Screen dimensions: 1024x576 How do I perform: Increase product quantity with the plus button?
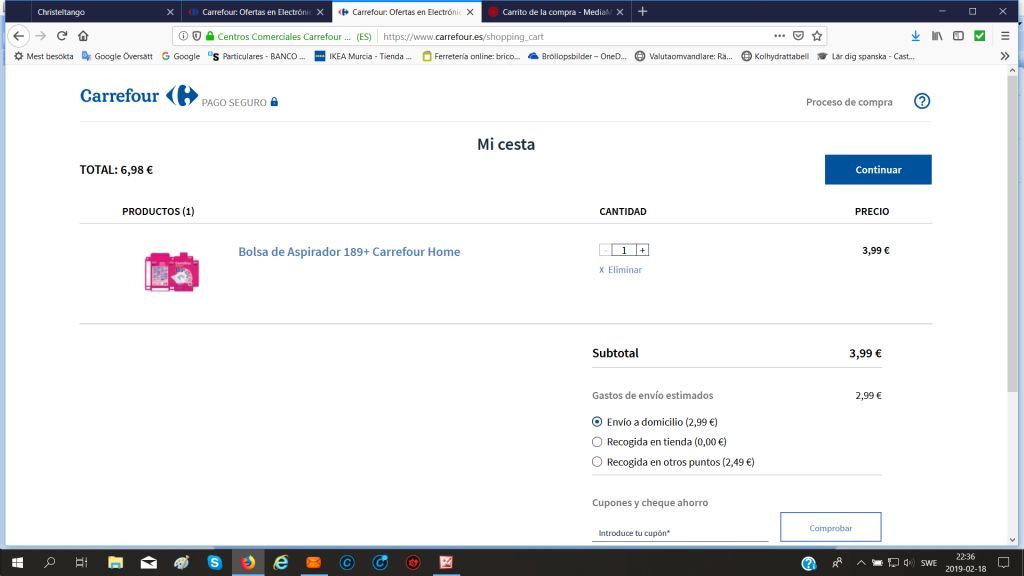point(643,250)
